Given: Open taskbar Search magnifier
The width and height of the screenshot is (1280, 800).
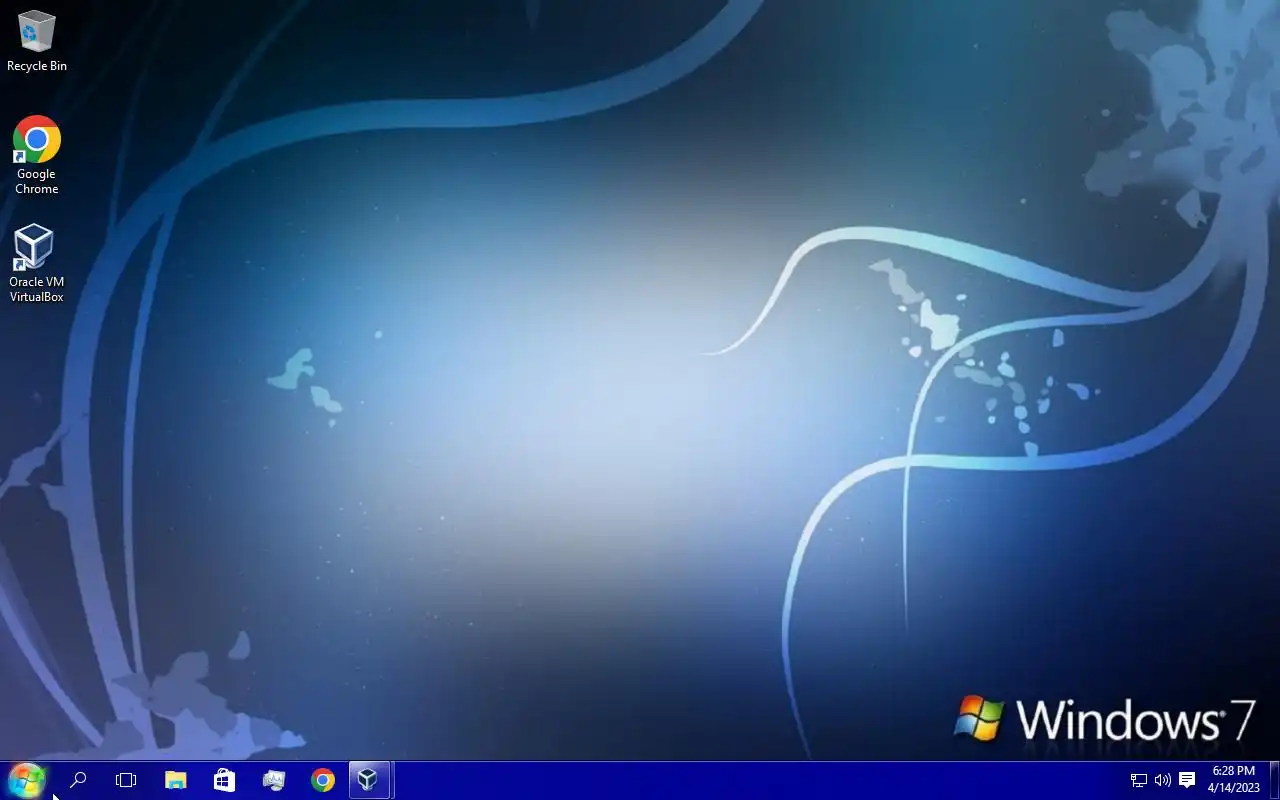Looking at the screenshot, I should point(77,780).
